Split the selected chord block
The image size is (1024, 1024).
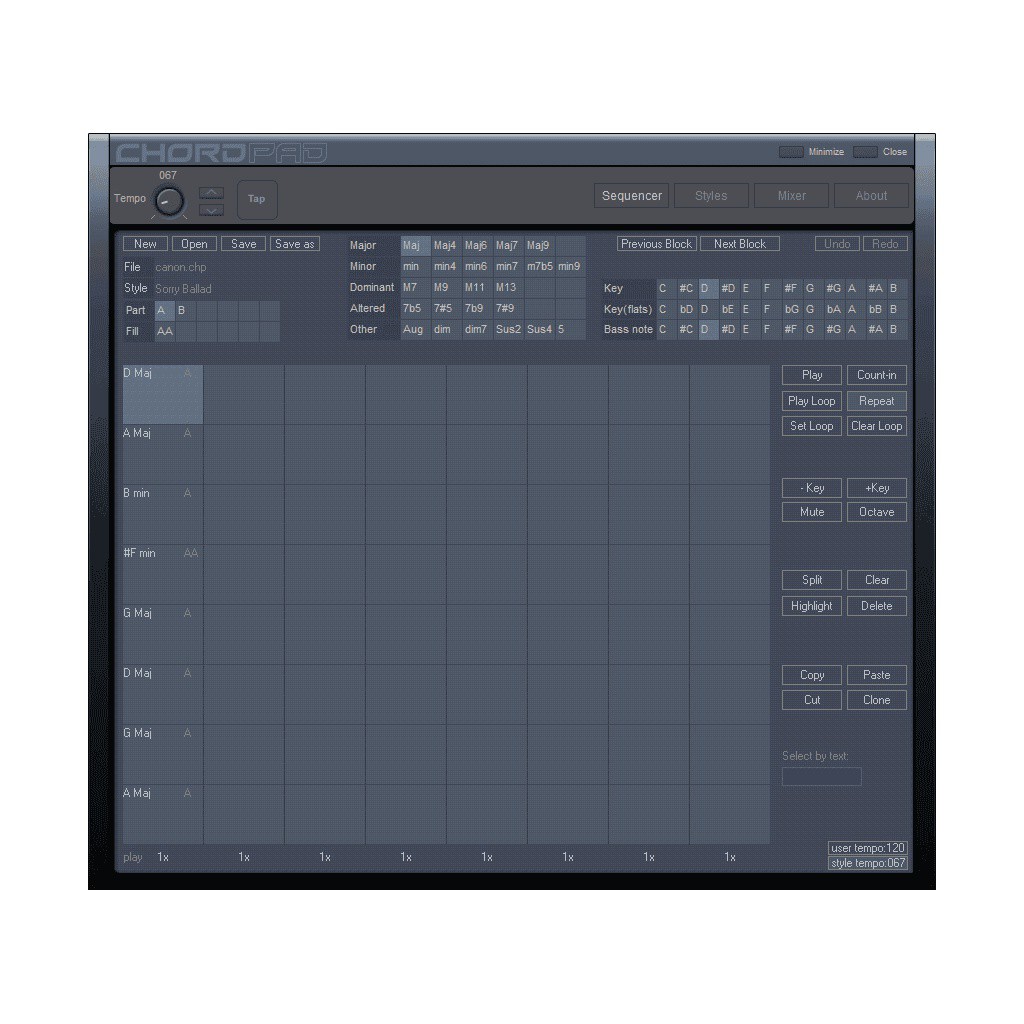(x=812, y=580)
